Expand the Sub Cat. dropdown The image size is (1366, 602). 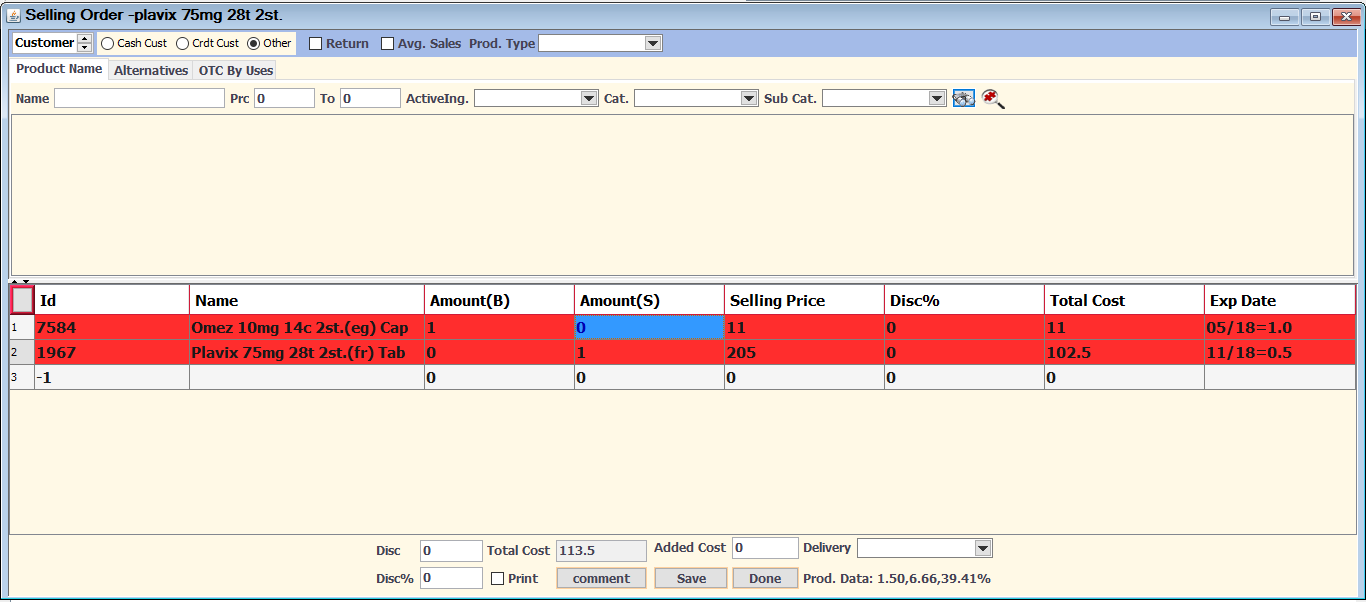937,98
